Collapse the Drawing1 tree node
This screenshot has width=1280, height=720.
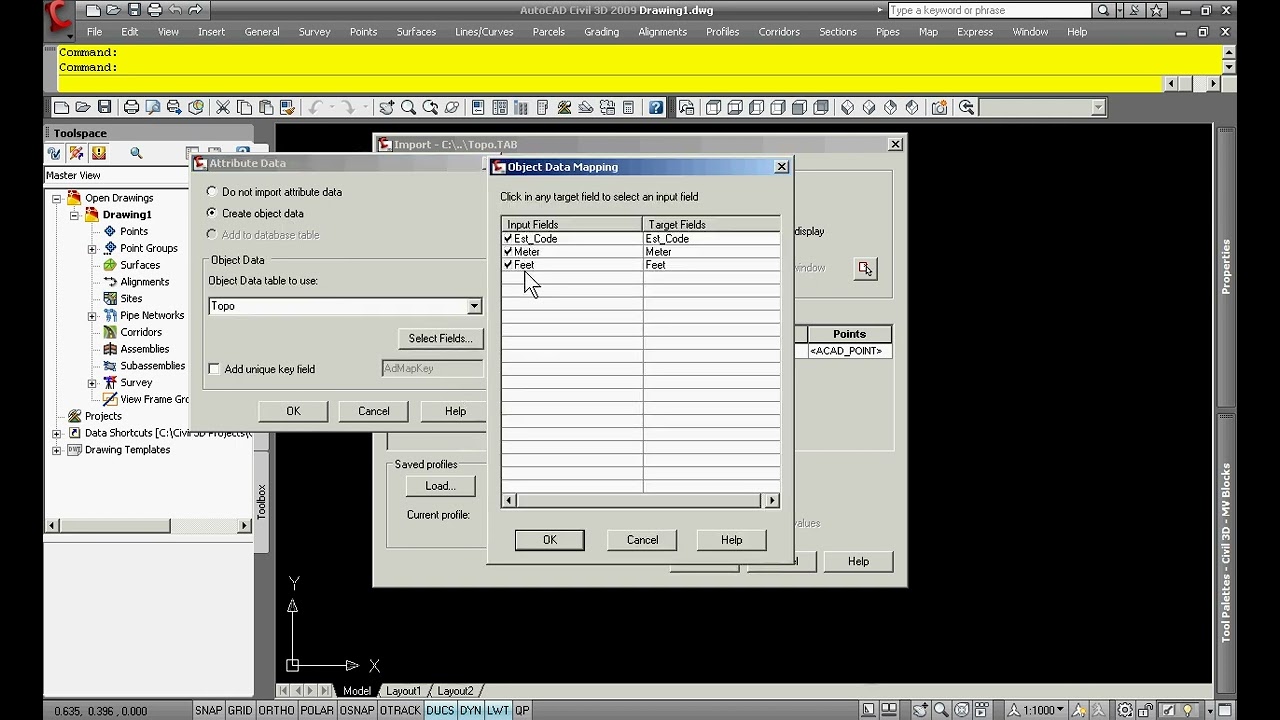click(x=74, y=215)
